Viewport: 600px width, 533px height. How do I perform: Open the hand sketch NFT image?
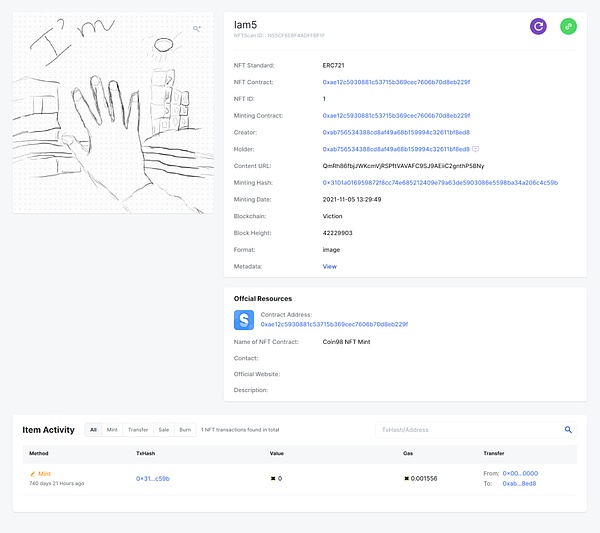point(113,113)
